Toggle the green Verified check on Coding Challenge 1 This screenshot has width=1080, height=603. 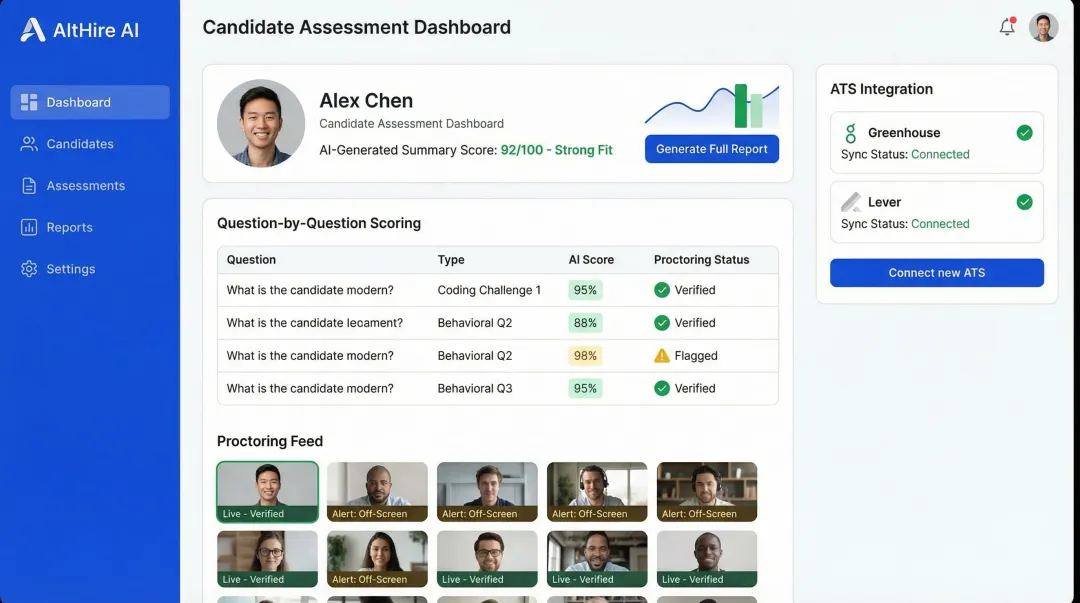(x=661, y=289)
